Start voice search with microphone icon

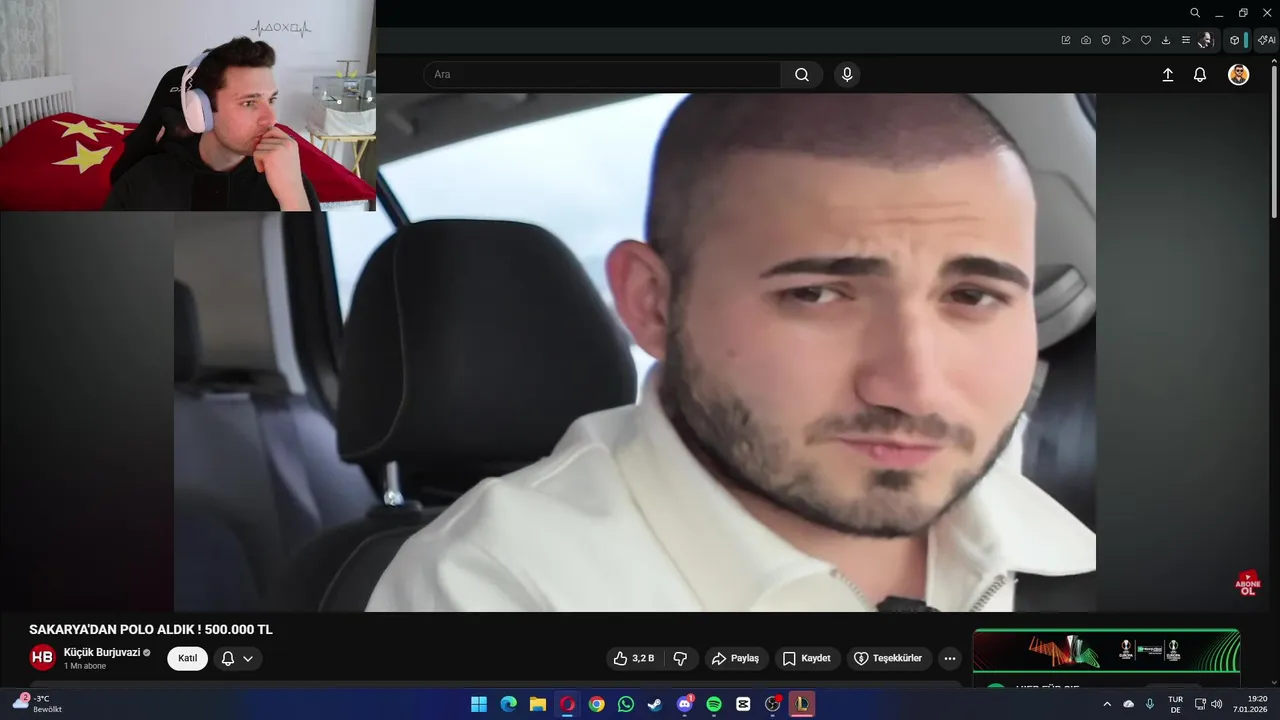[x=847, y=74]
